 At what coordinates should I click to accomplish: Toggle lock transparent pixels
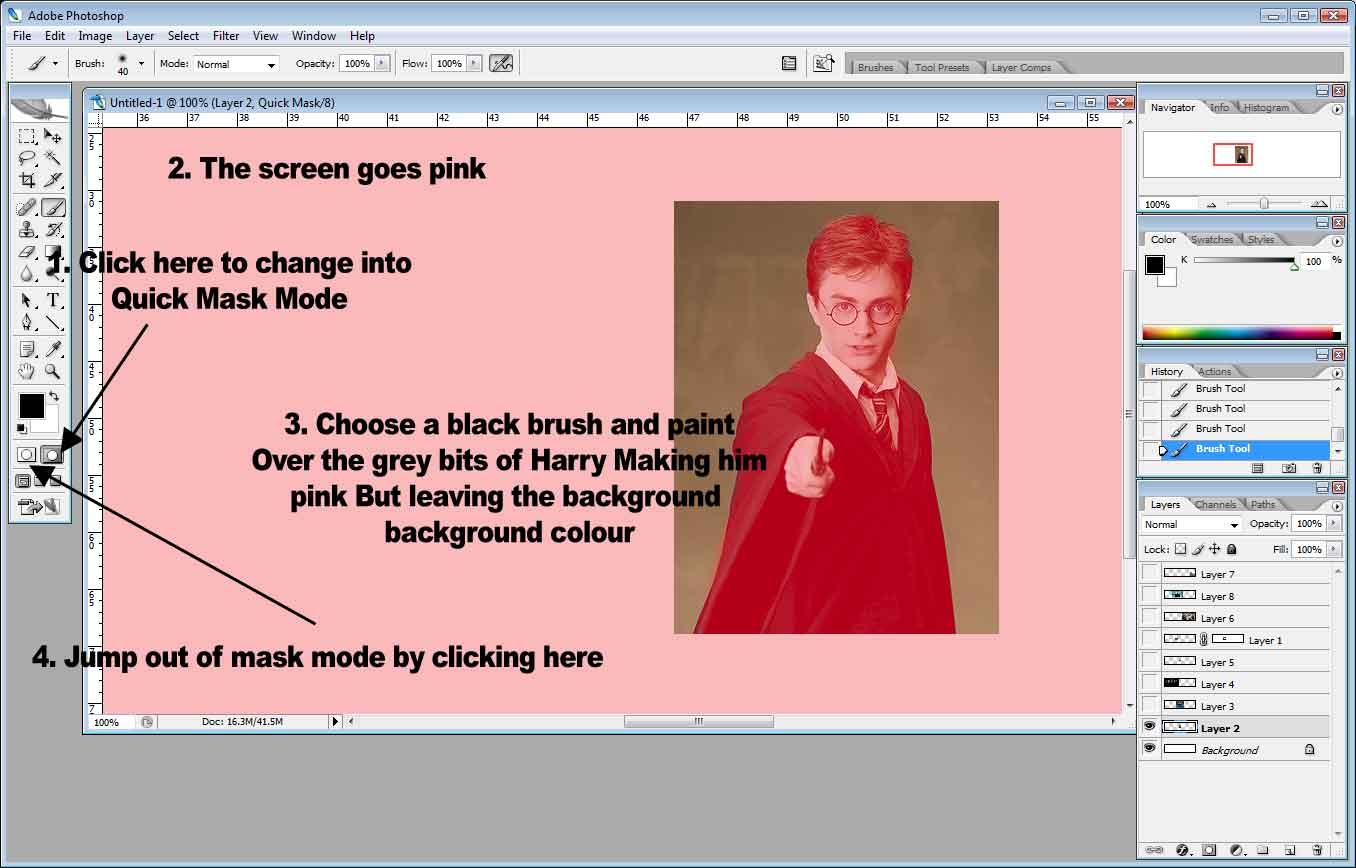[x=1180, y=549]
